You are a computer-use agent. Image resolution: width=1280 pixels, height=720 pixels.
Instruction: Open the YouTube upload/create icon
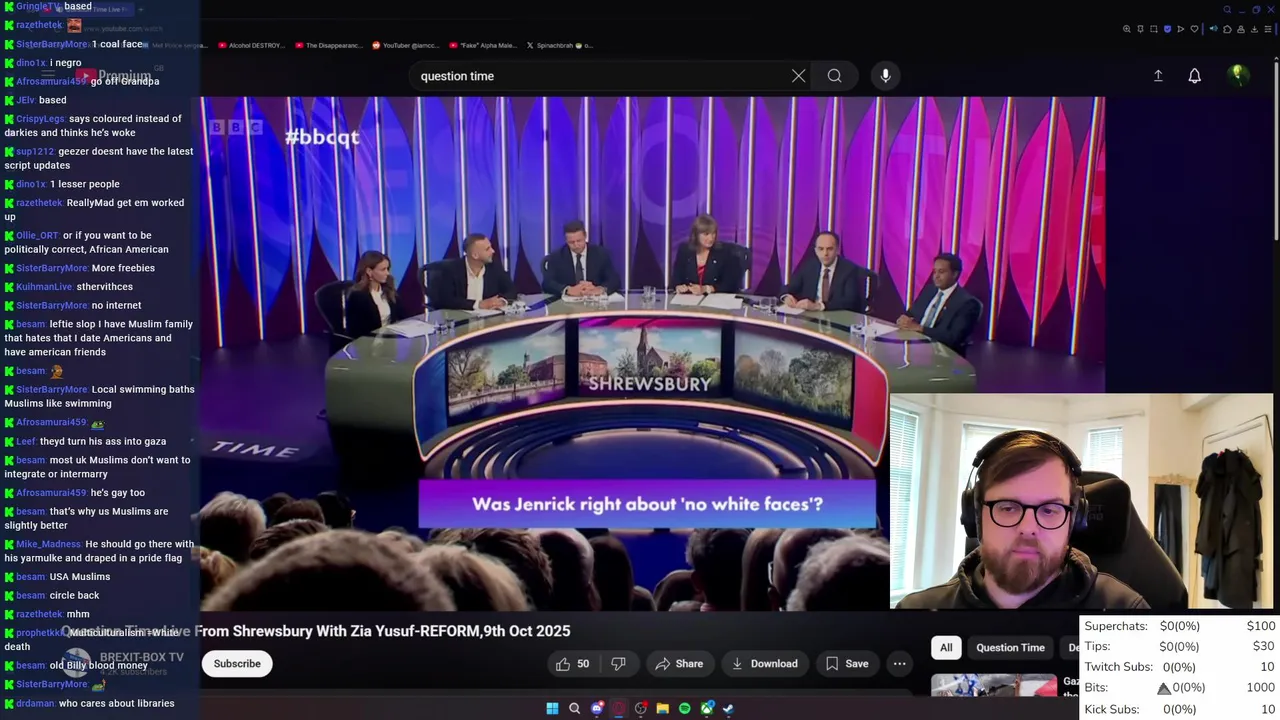pyautogui.click(x=1158, y=76)
